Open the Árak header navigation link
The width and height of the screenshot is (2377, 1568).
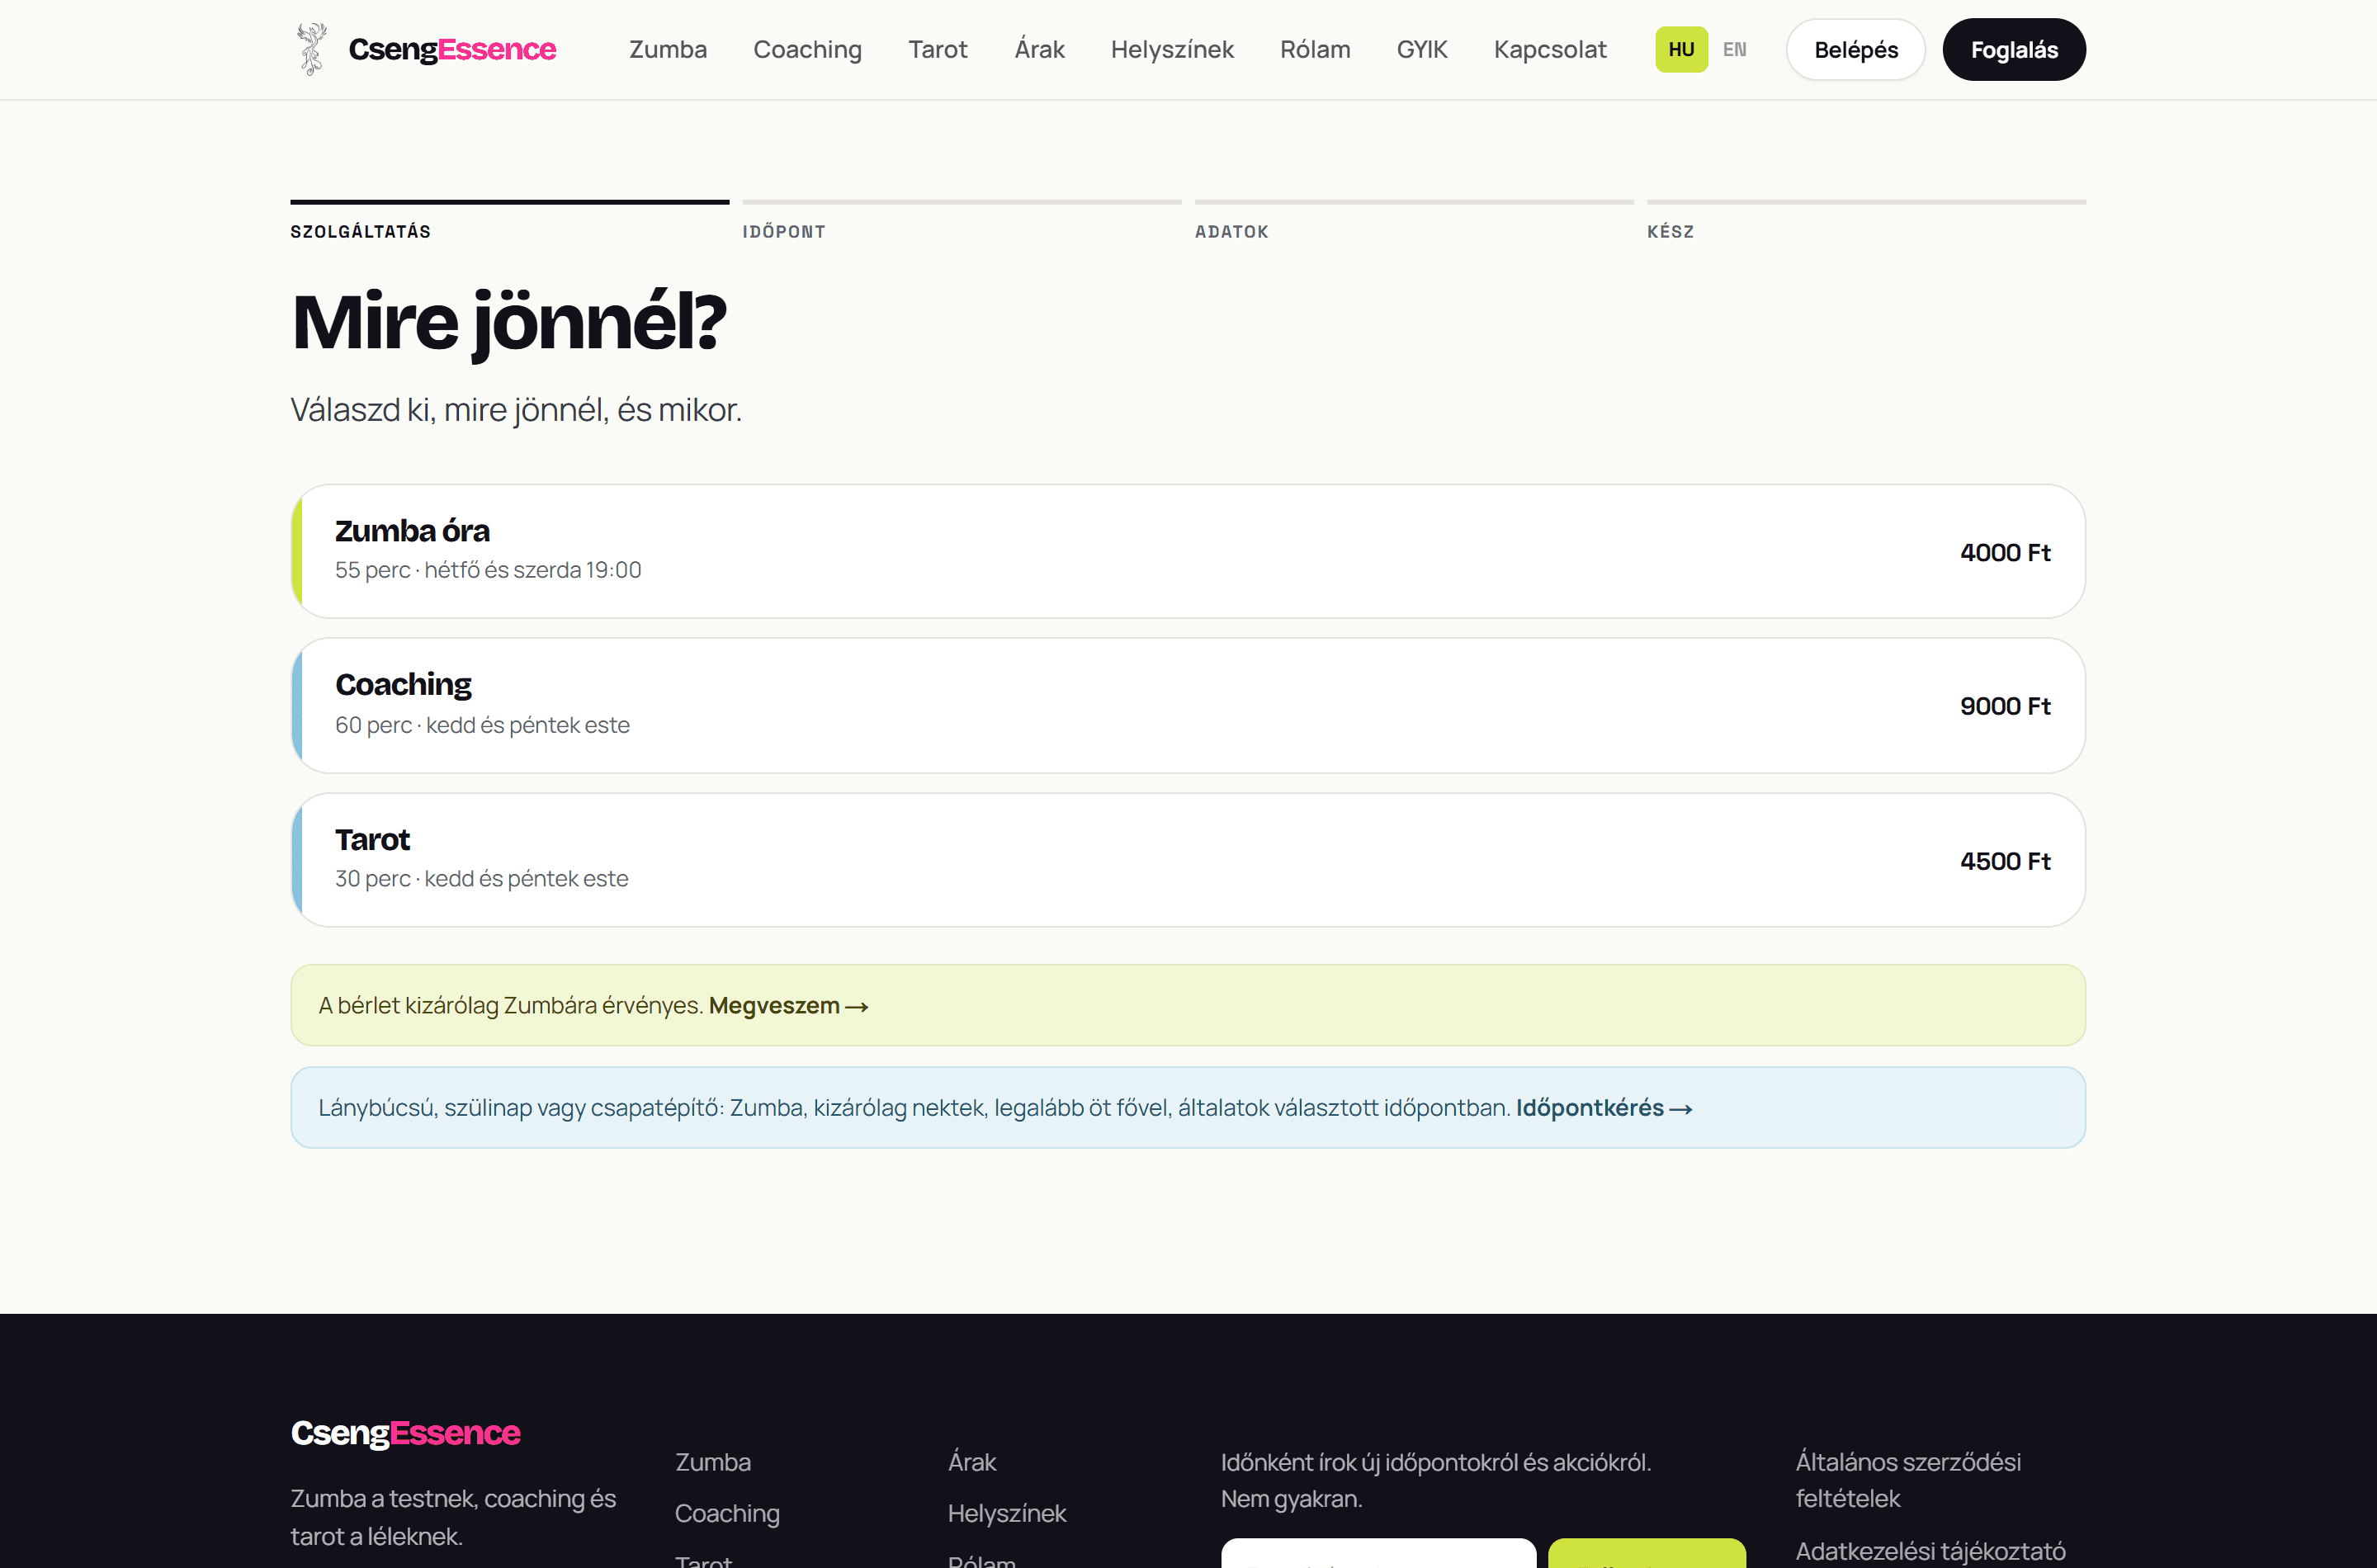[1039, 49]
